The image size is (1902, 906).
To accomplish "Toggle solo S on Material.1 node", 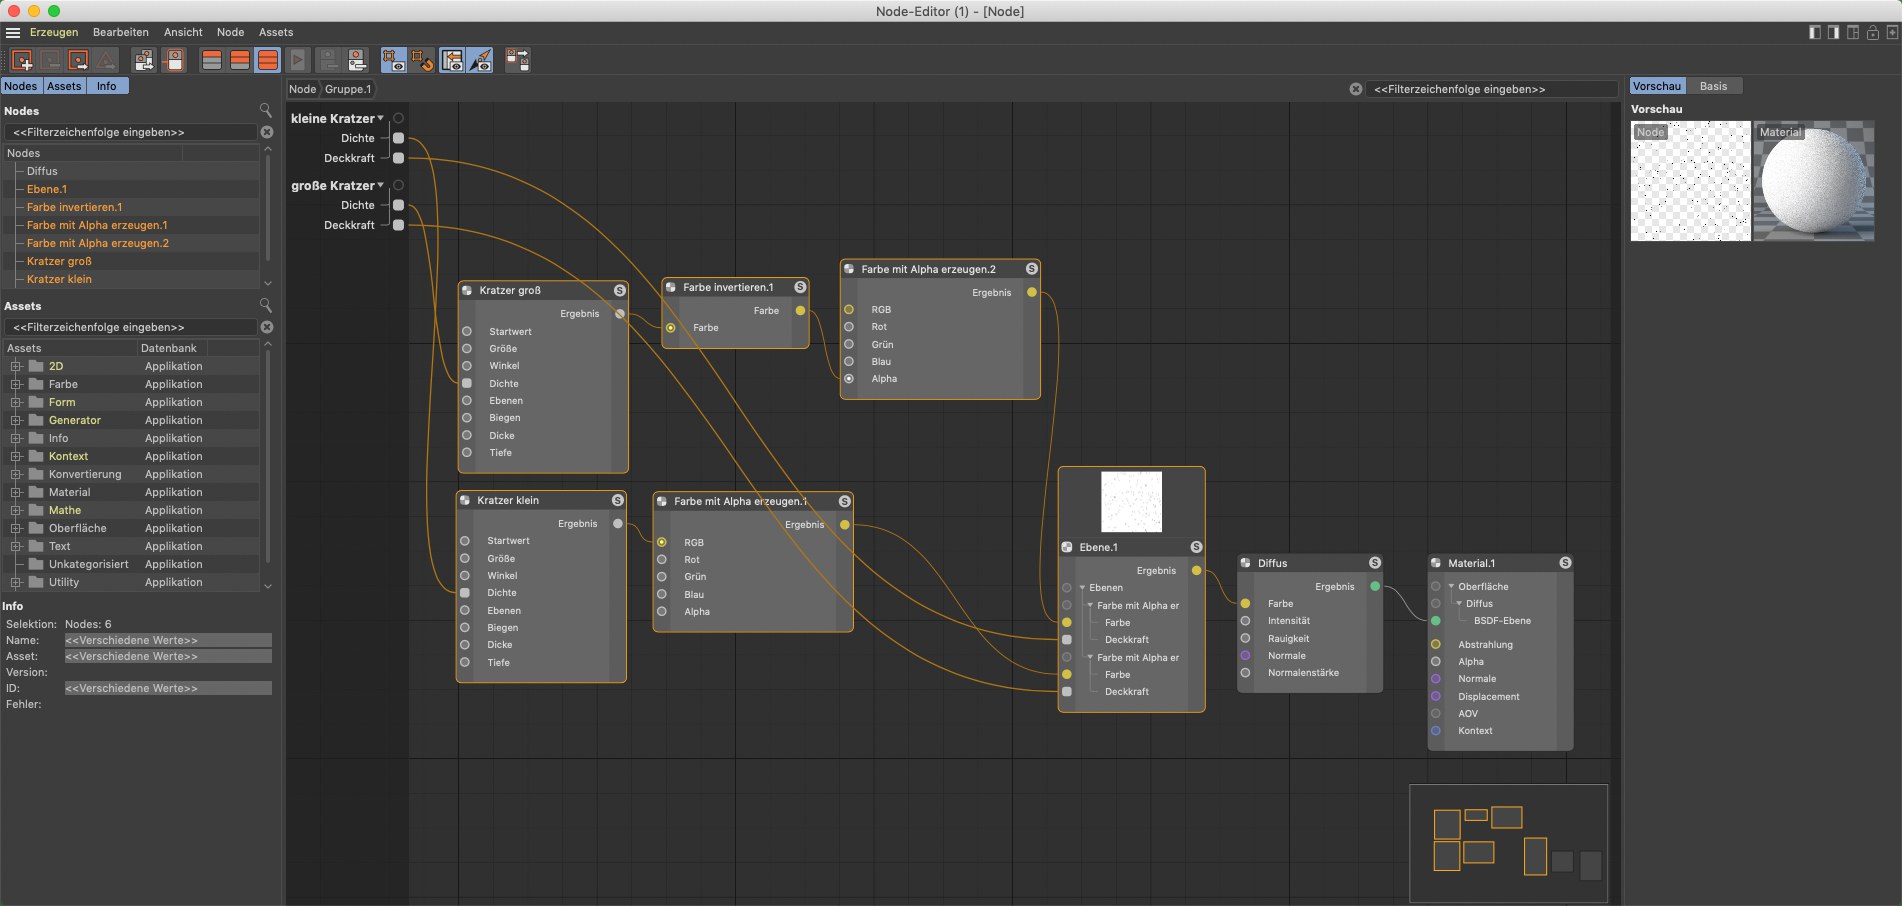I will coord(1565,563).
